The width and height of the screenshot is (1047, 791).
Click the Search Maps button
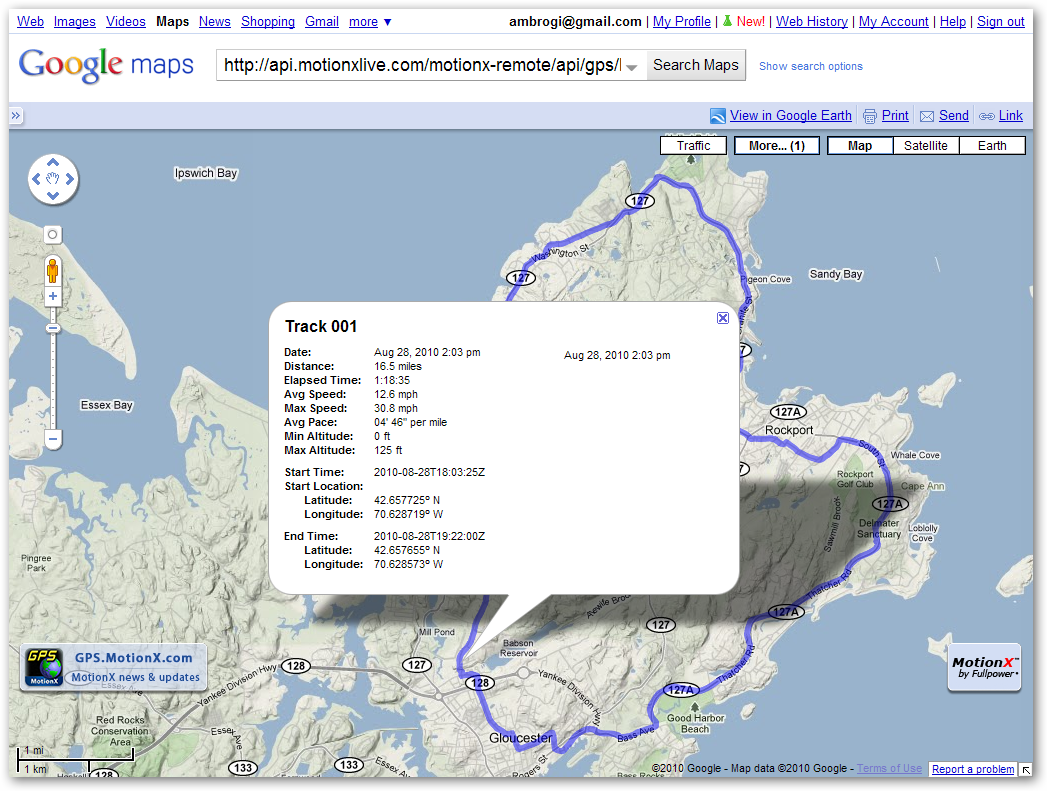(x=696, y=65)
